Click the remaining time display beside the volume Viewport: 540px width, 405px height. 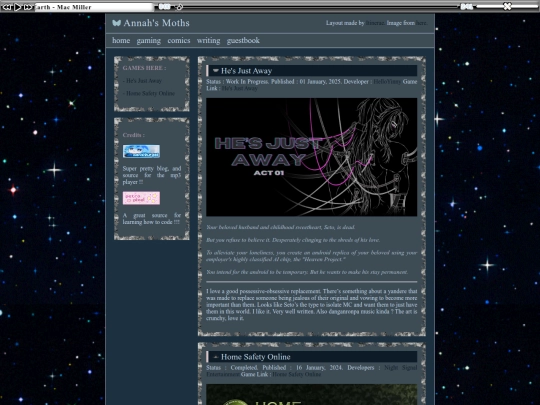[466, 7]
